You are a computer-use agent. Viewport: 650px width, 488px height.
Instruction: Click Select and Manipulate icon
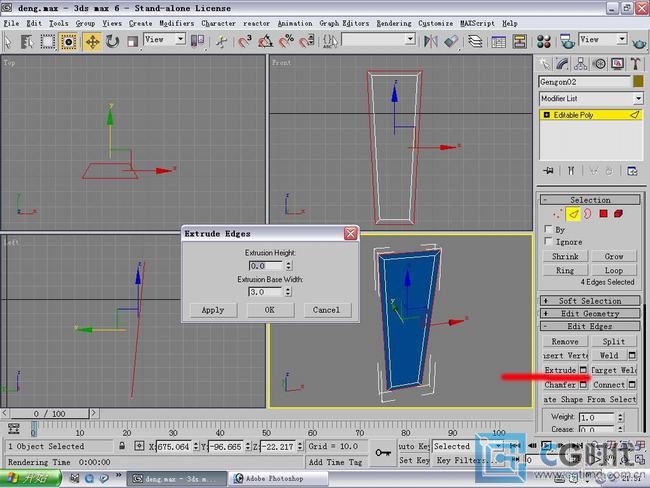pos(221,42)
